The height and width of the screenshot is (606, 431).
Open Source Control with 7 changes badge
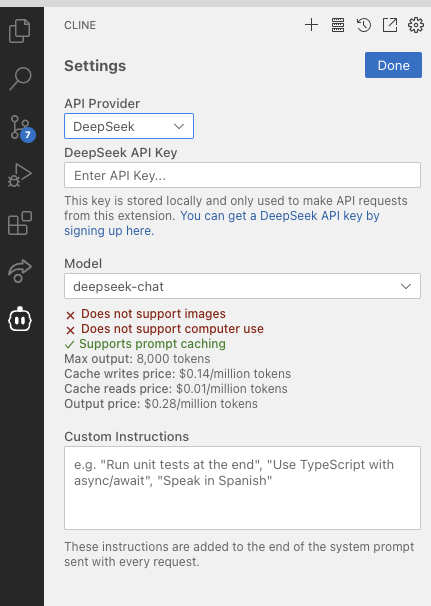pos(22,128)
